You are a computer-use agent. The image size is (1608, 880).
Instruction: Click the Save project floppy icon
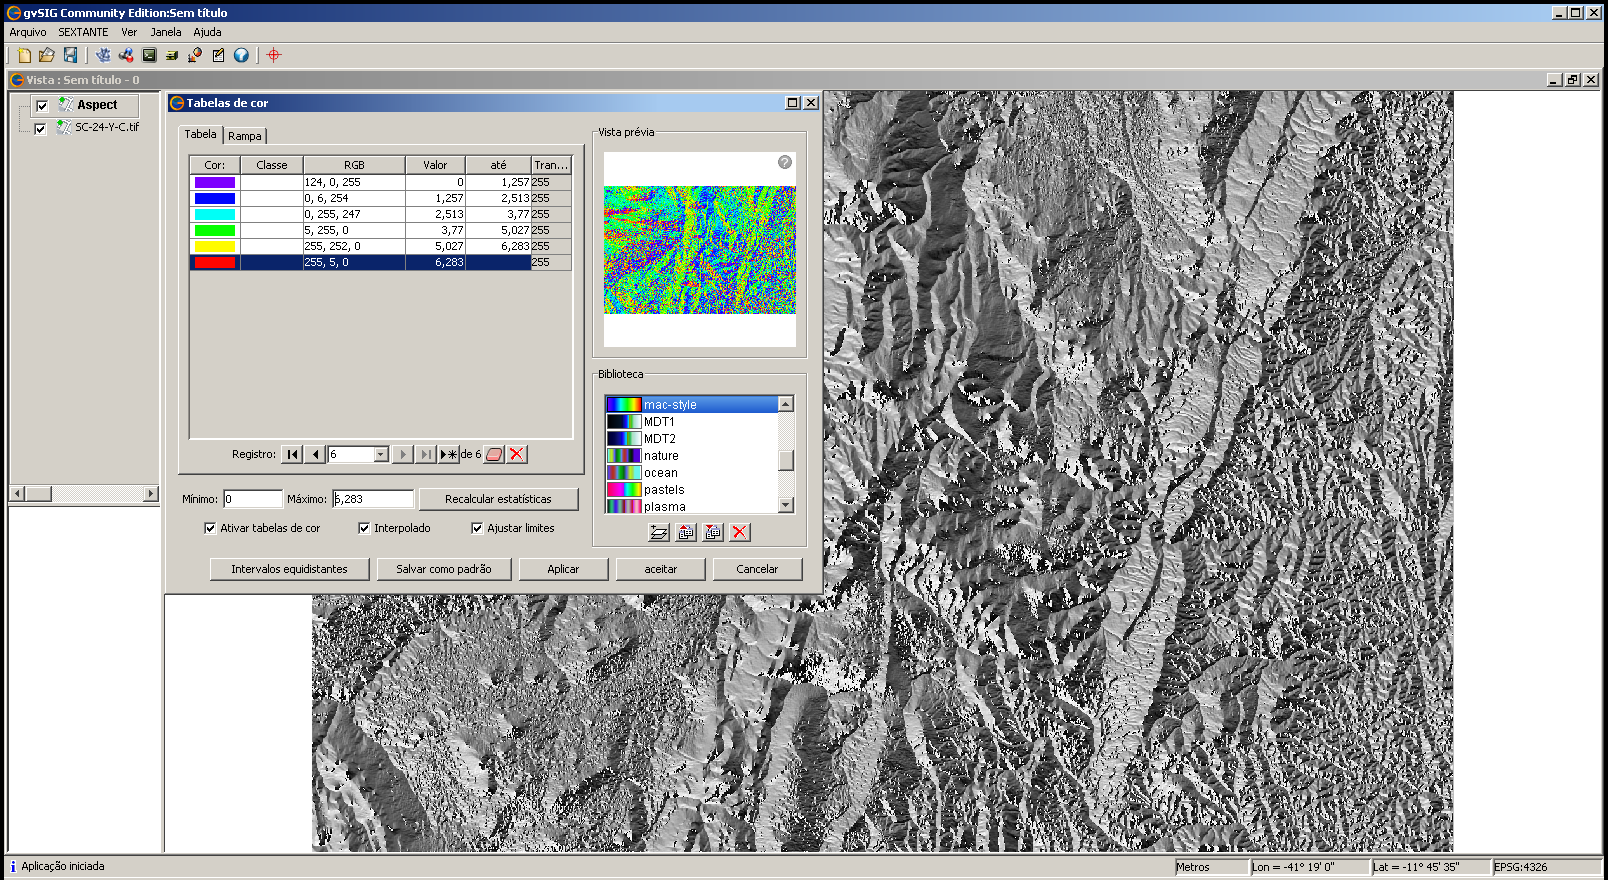pyautogui.click(x=70, y=55)
